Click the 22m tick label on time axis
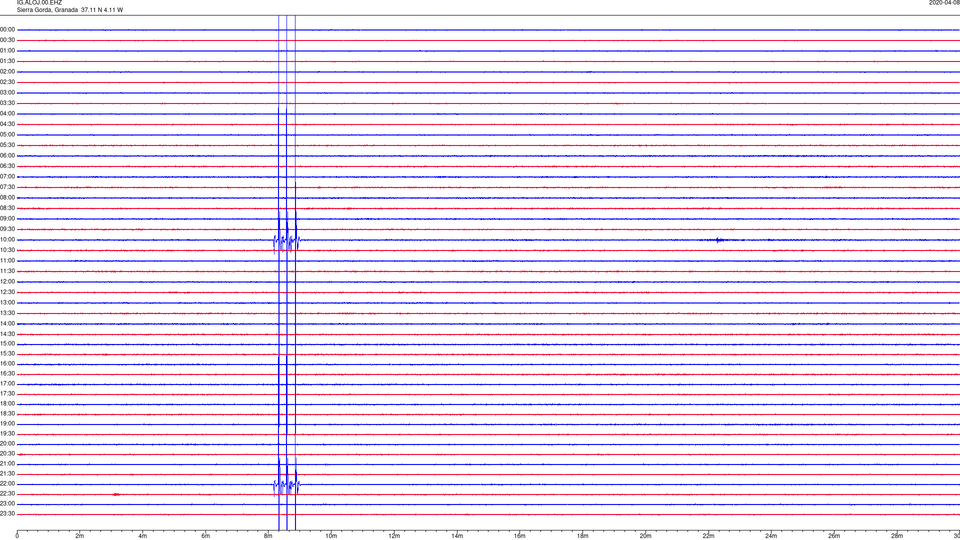The width and height of the screenshot is (960, 540). 708,536
